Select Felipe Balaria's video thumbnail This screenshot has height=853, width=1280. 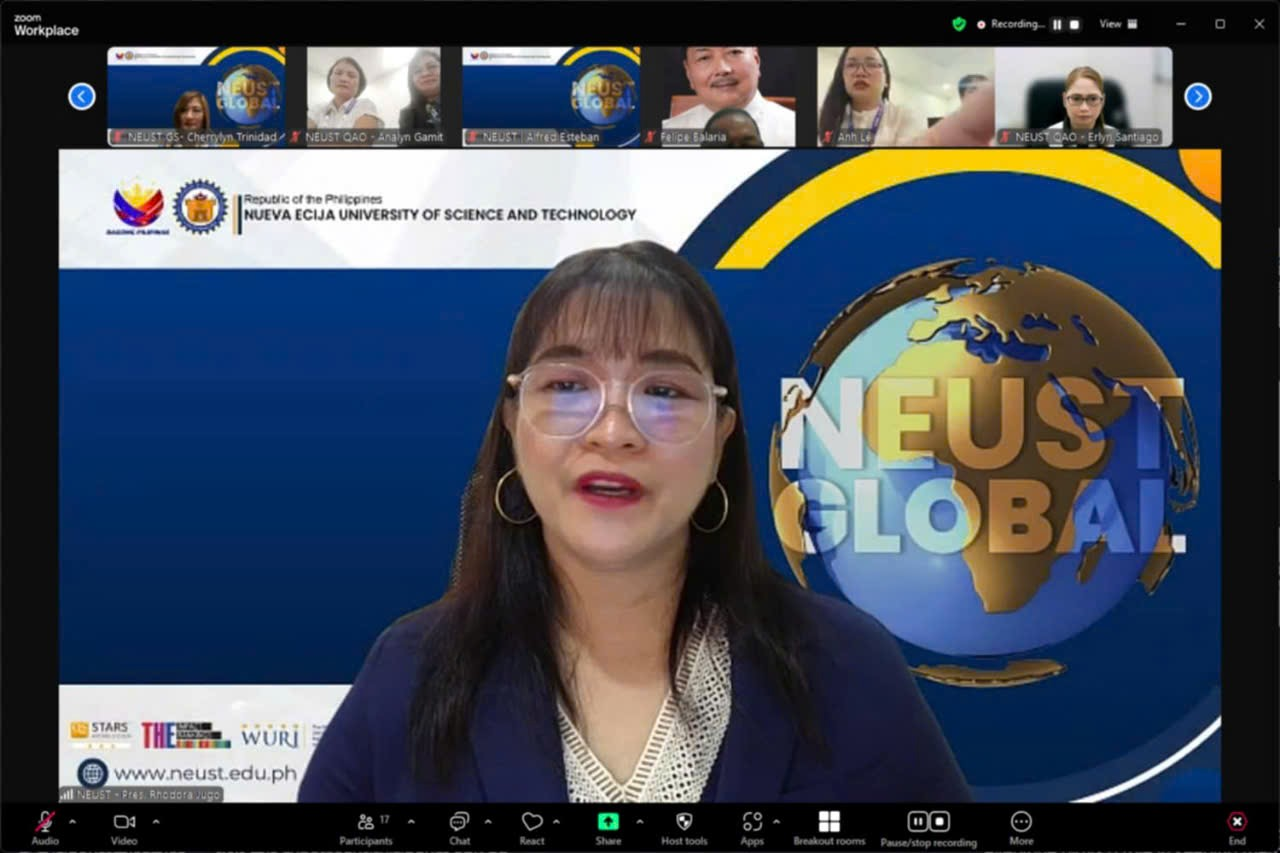click(729, 97)
